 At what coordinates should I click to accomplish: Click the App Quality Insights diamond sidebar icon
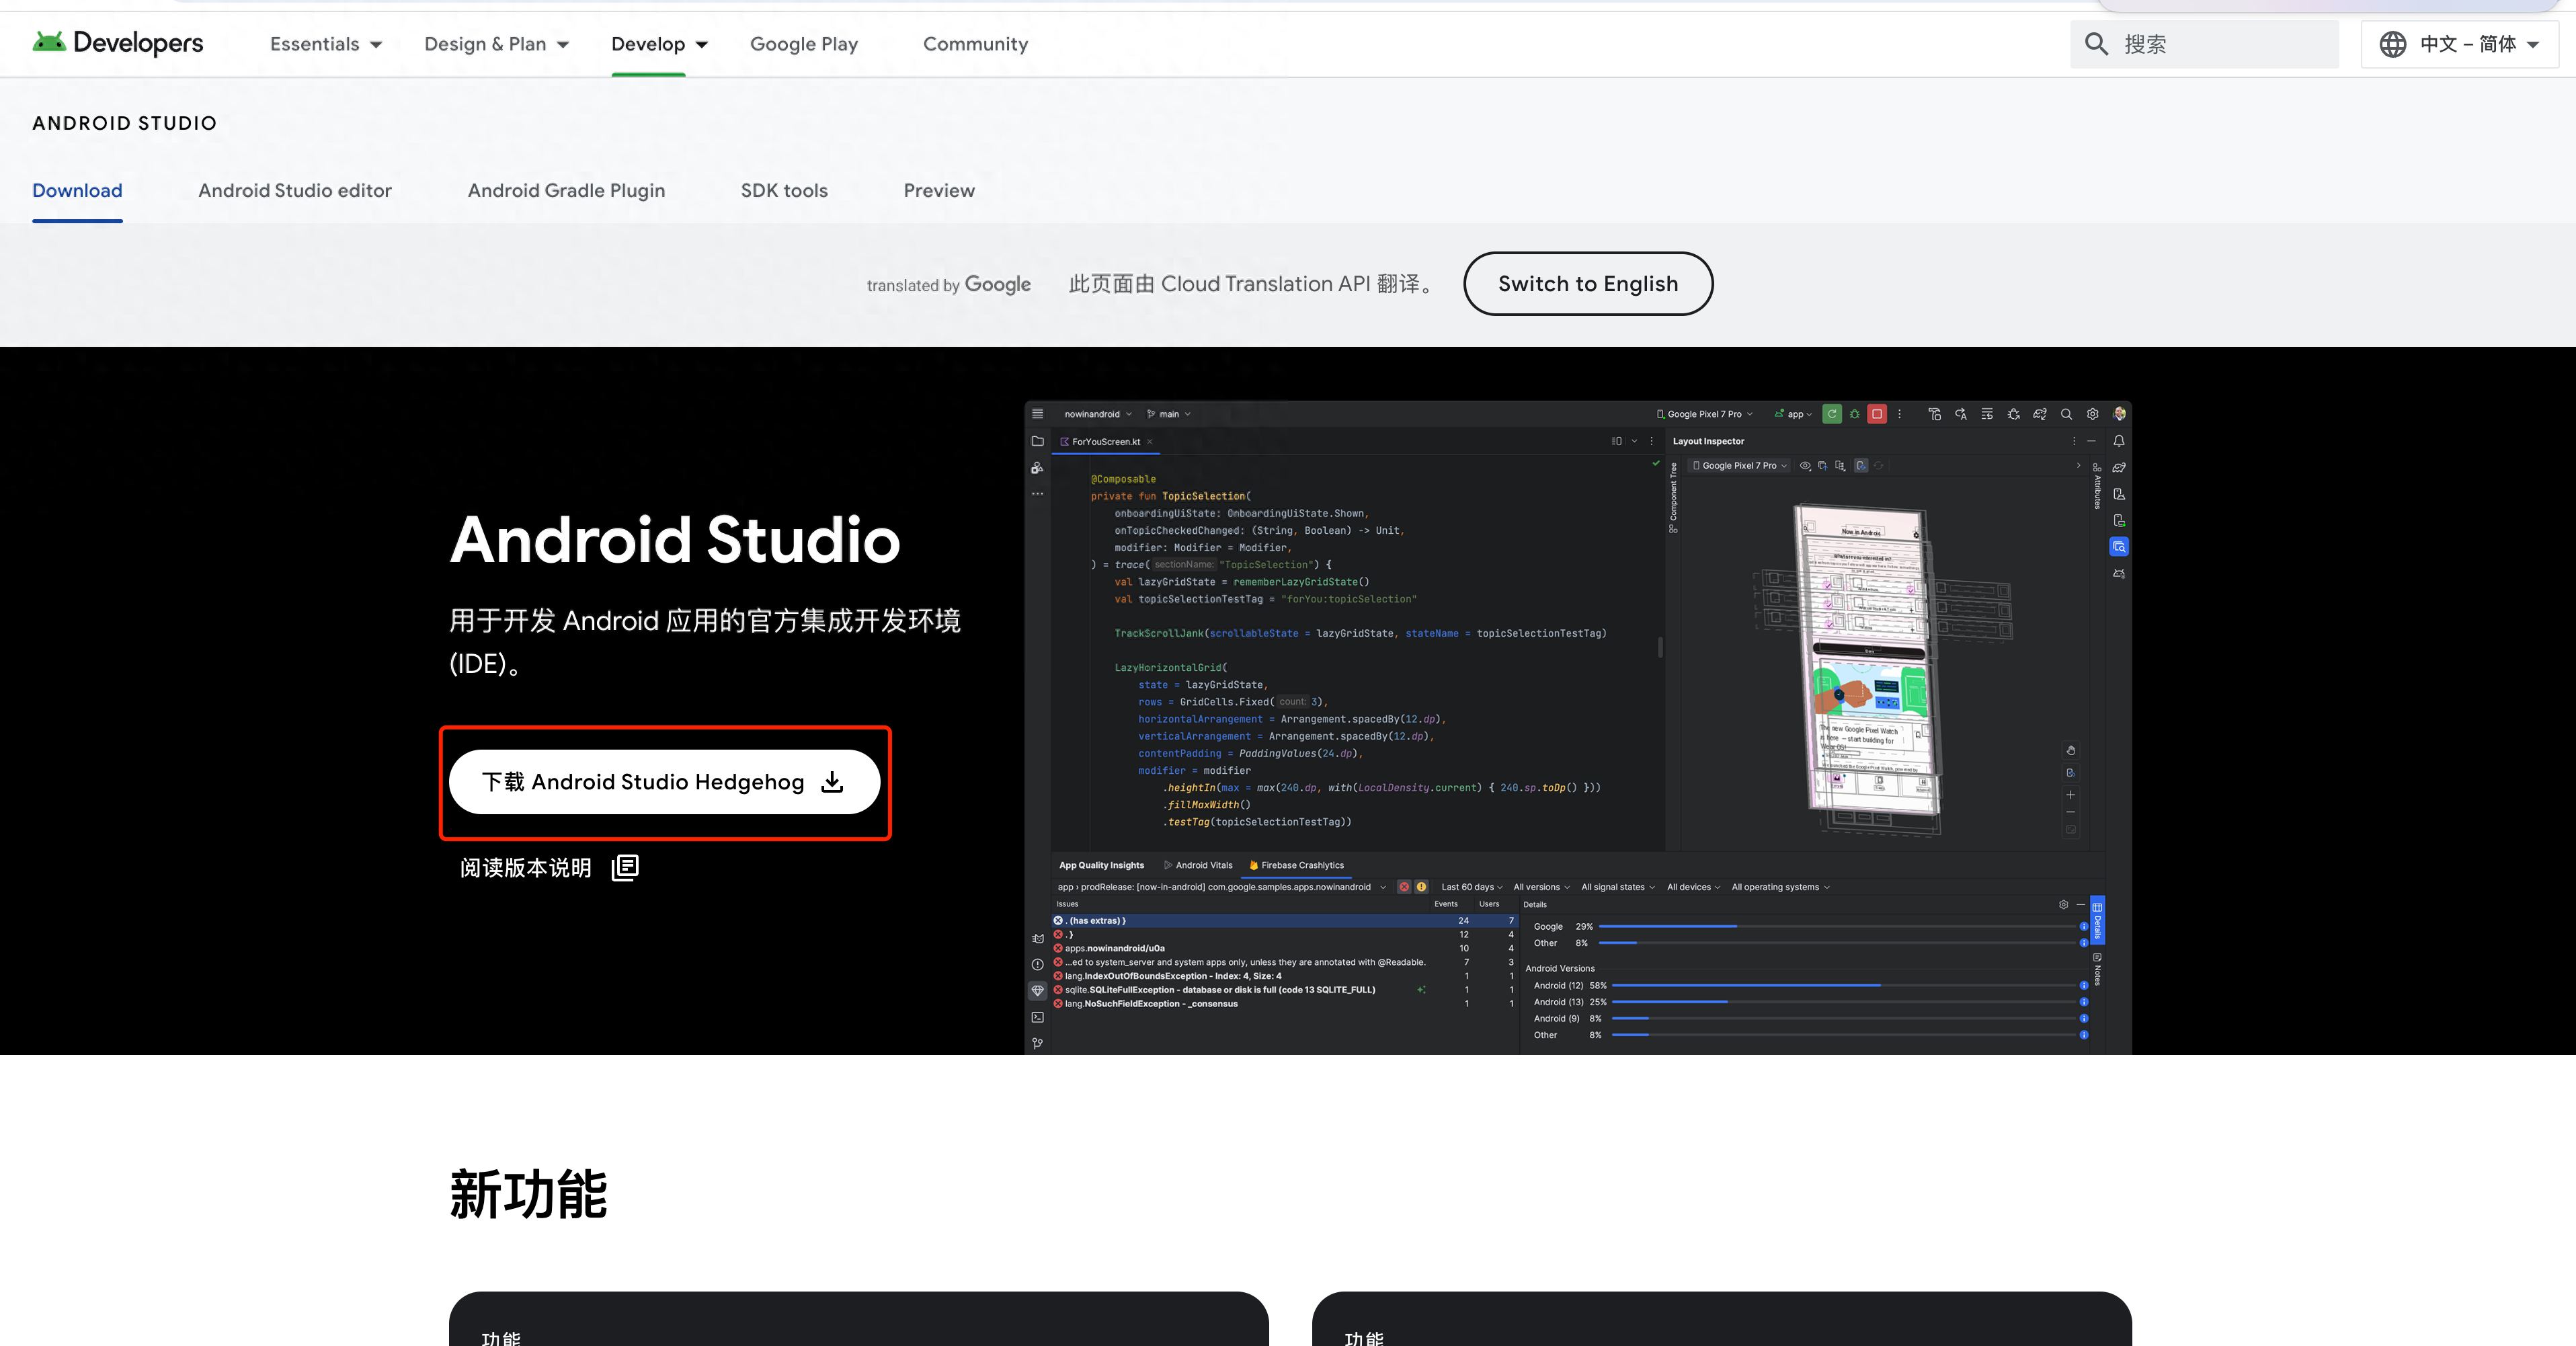point(1037,990)
